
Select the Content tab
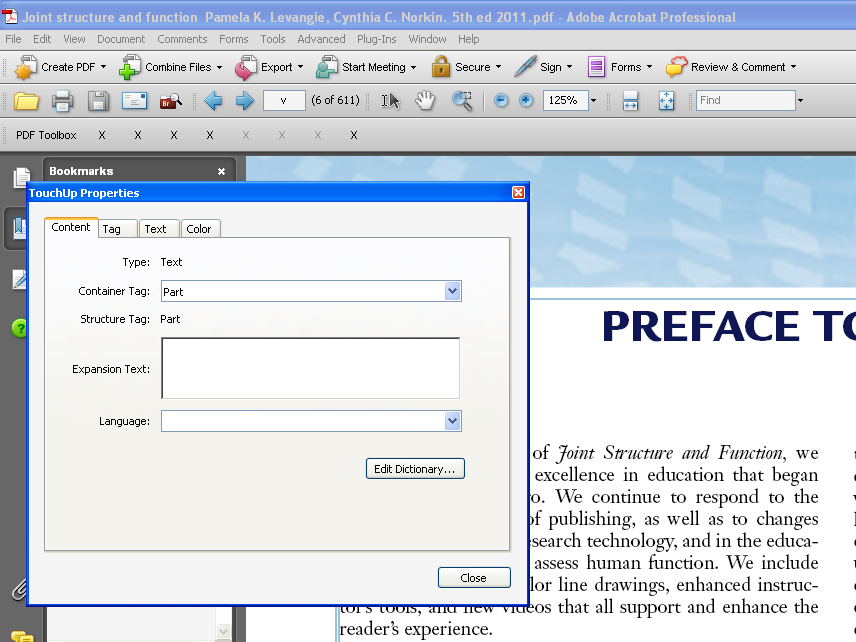pyautogui.click(x=71, y=228)
